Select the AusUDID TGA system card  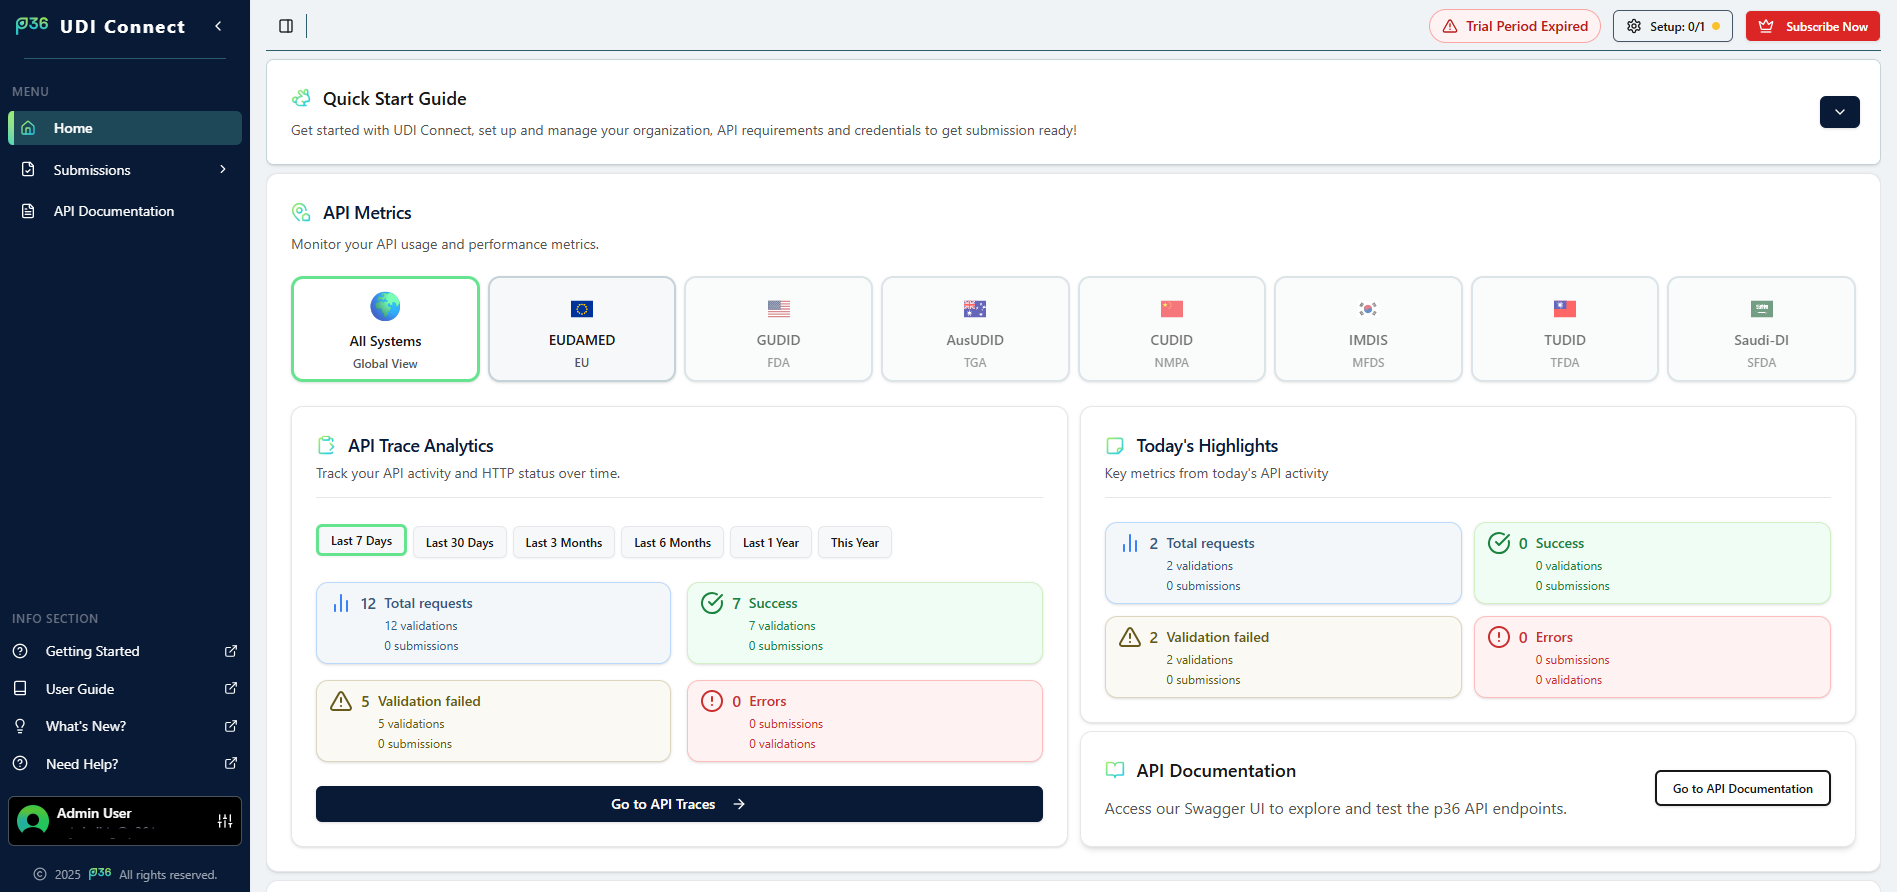(975, 329)
